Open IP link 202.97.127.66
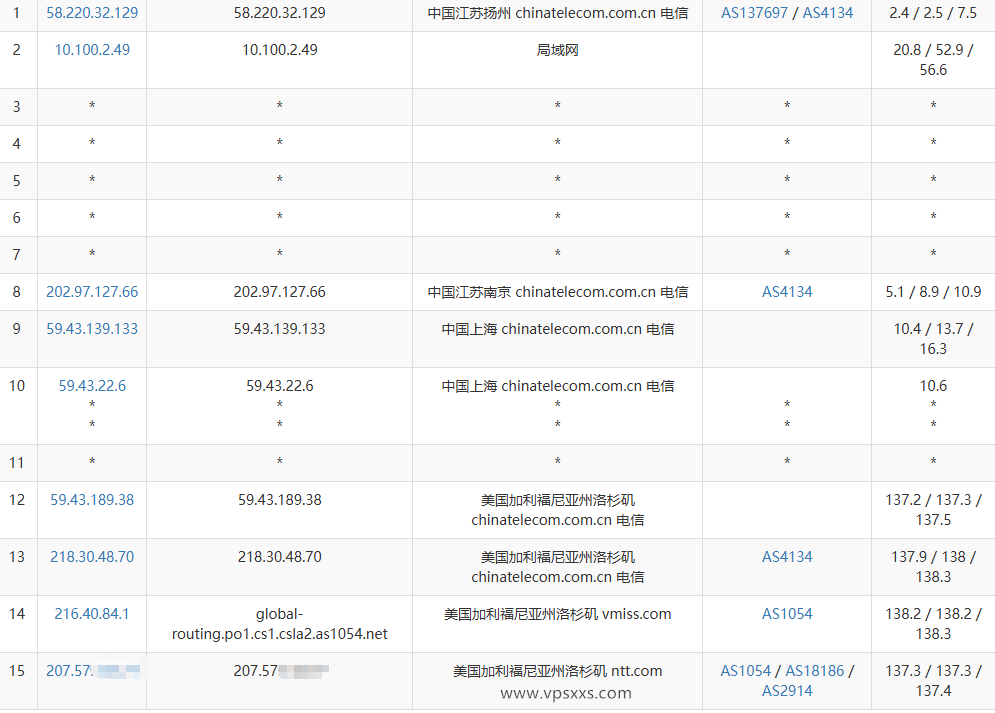 [x=92, y=292]
